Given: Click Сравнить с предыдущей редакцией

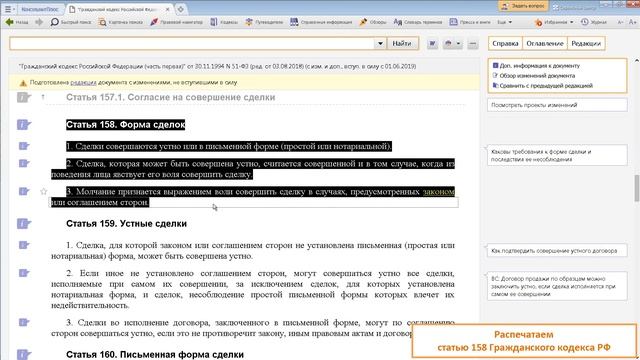Looking at the screenshot, I should (542, 86).
